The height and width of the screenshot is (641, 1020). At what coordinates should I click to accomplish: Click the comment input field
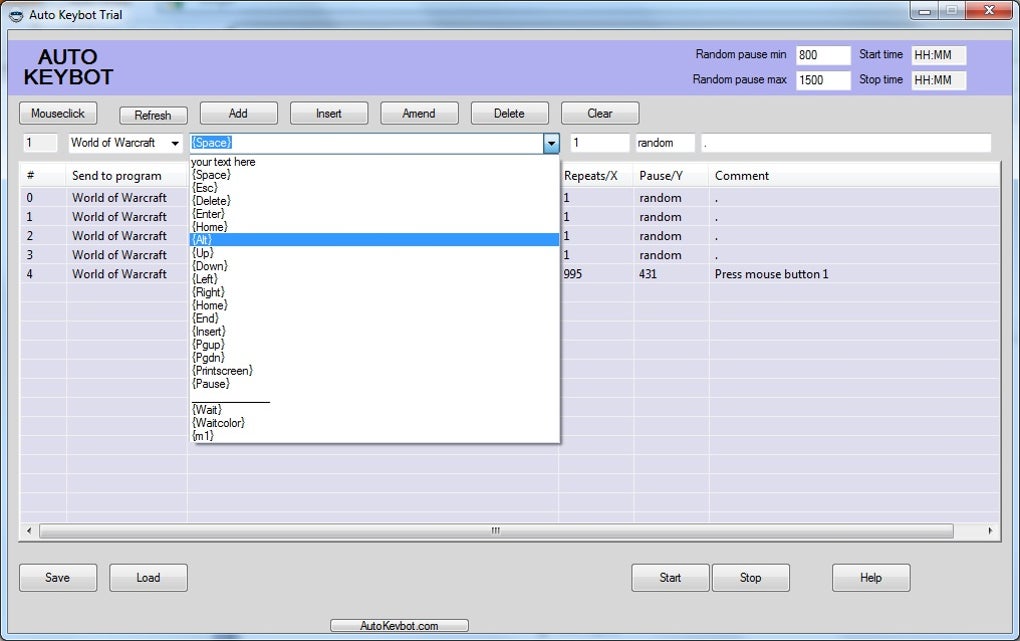pos(846,143)
